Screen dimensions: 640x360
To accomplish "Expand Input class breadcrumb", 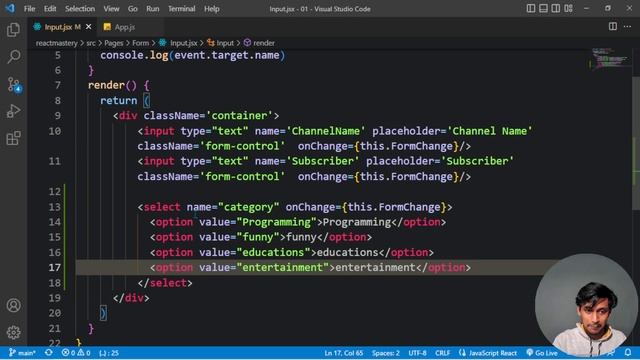I will (220, 43).
